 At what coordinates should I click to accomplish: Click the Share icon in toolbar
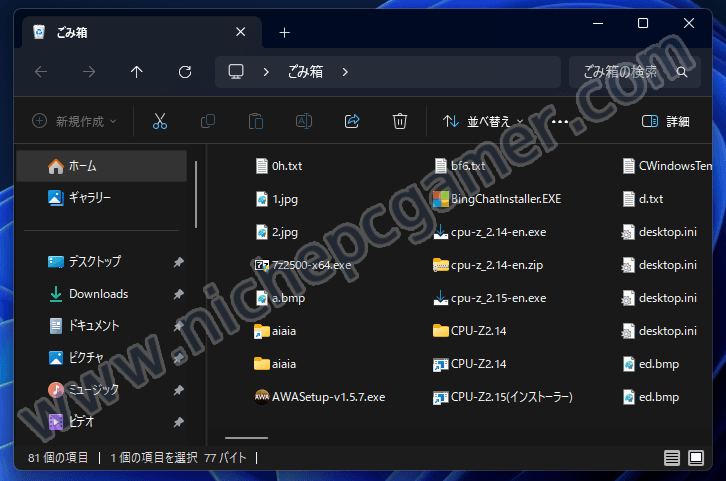point(352,121)
